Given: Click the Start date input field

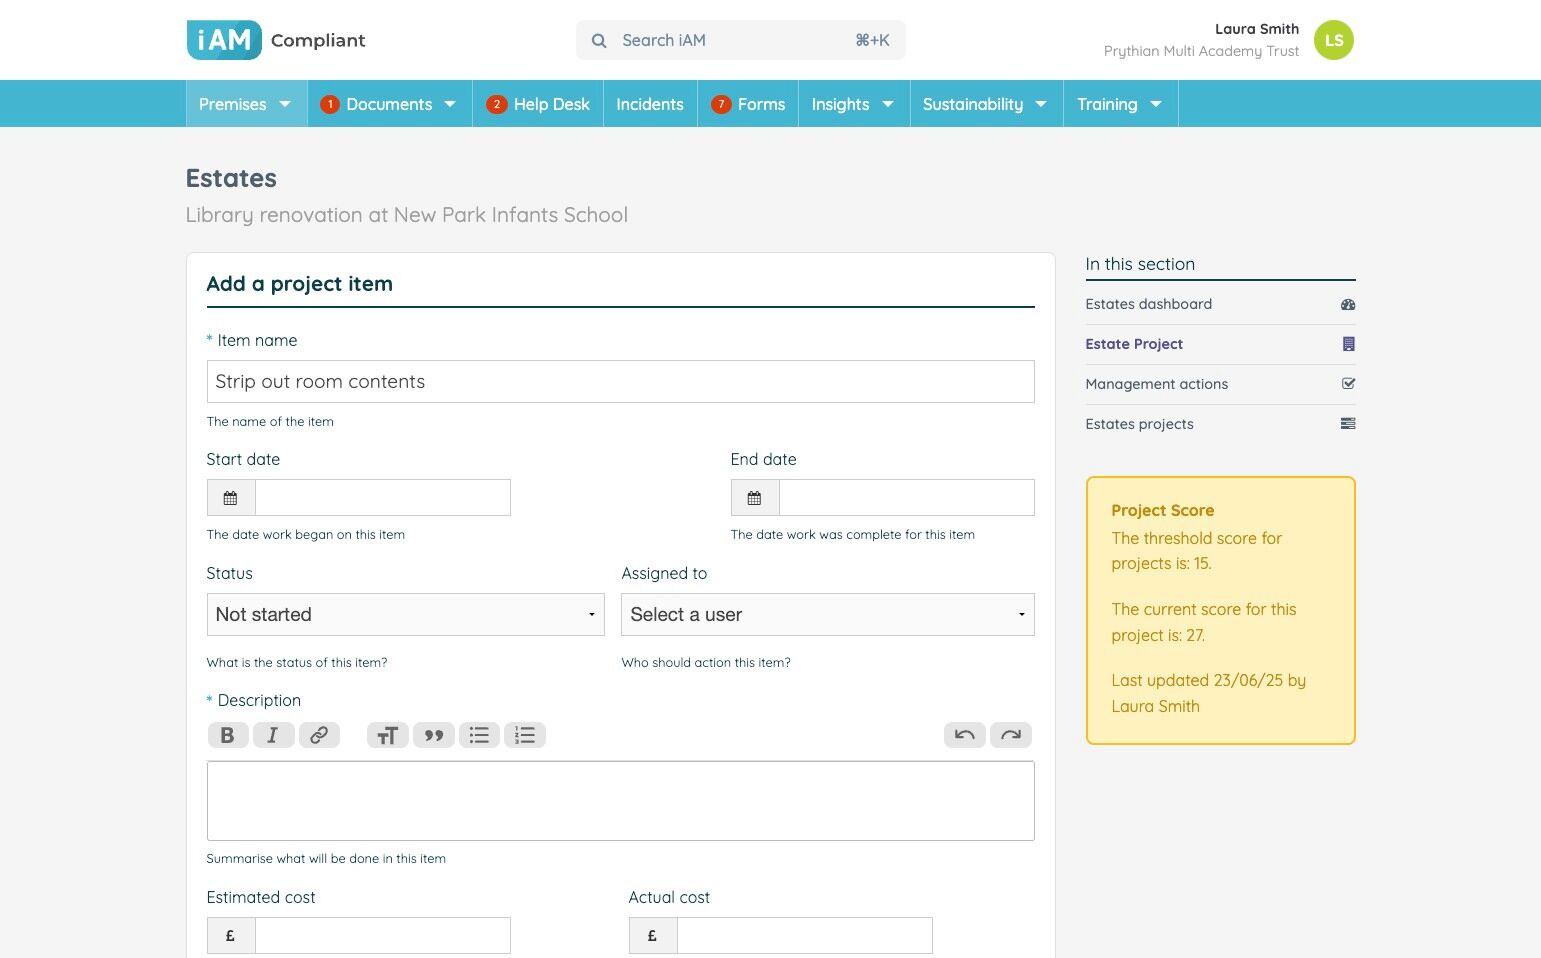Looking at the screenshot, I should click(383, 498).
